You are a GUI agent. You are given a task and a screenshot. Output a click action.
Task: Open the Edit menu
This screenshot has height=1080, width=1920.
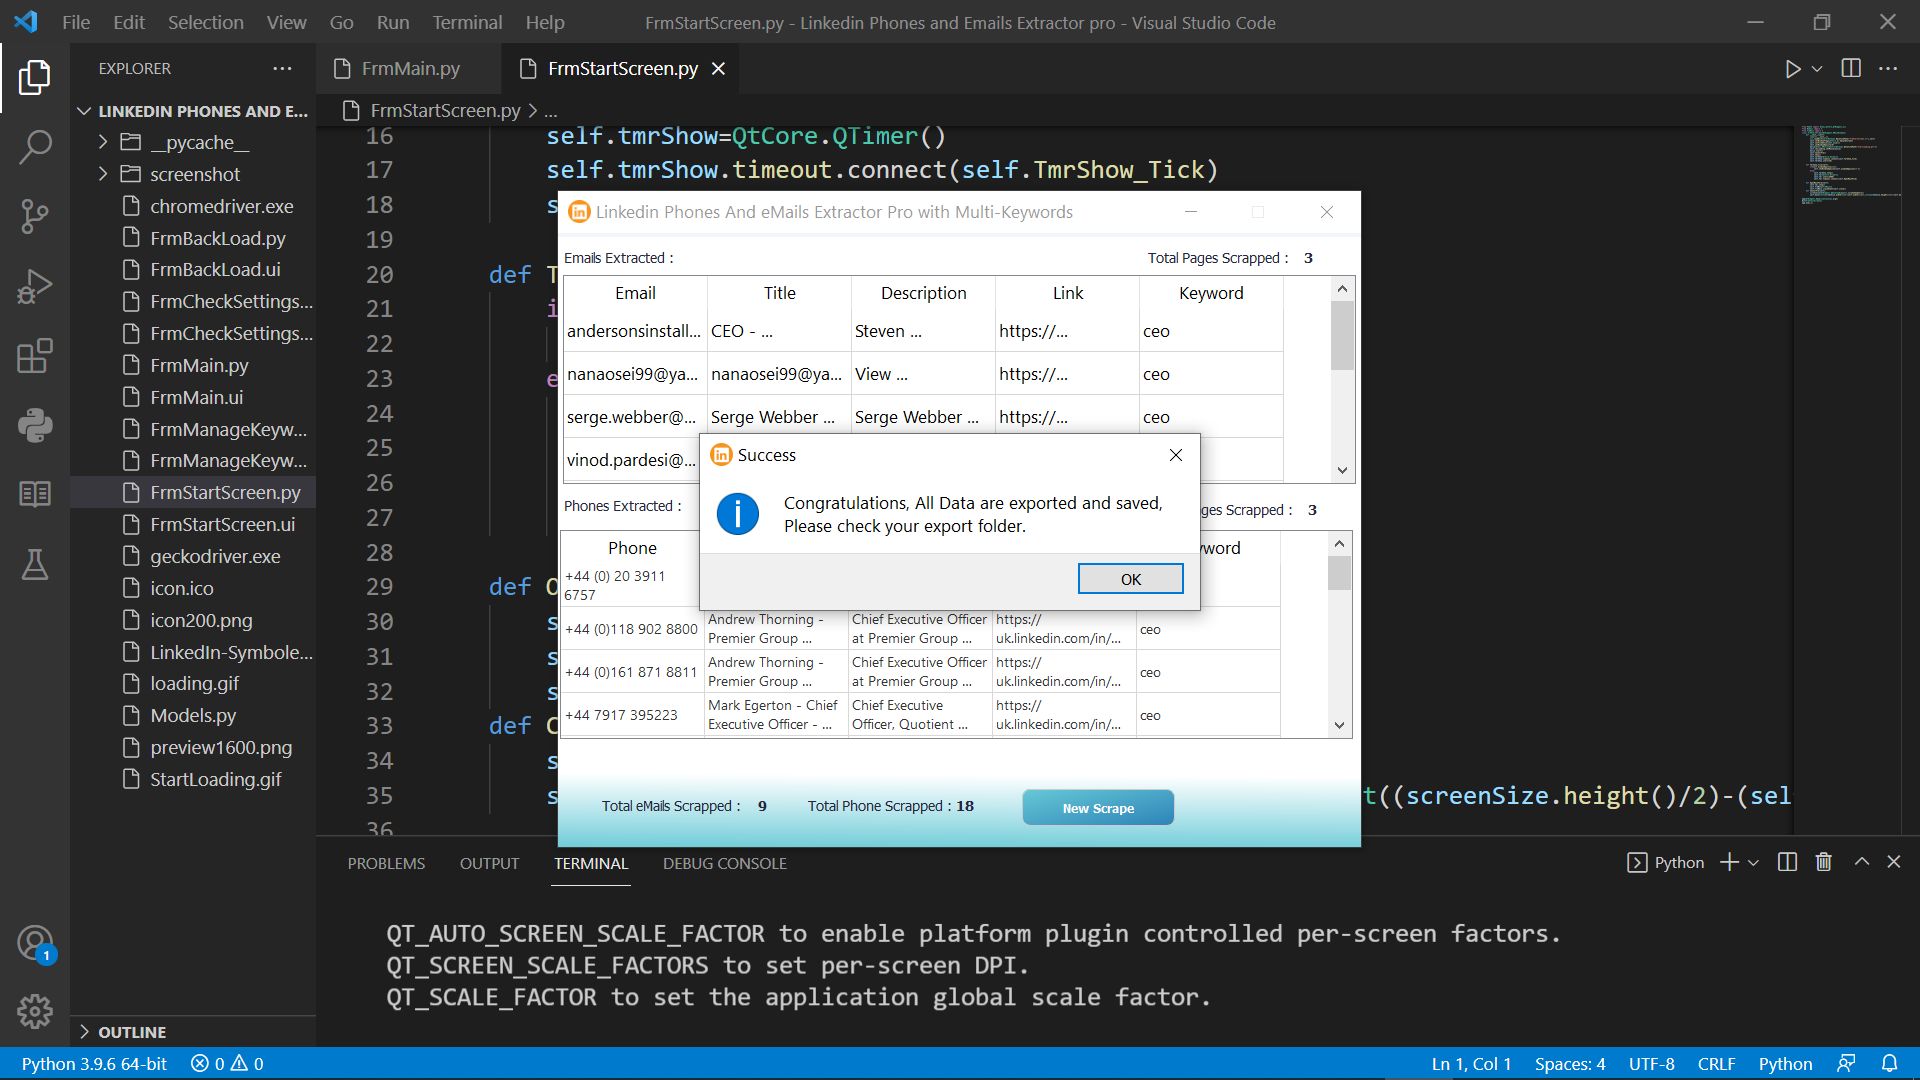point(129,22)
